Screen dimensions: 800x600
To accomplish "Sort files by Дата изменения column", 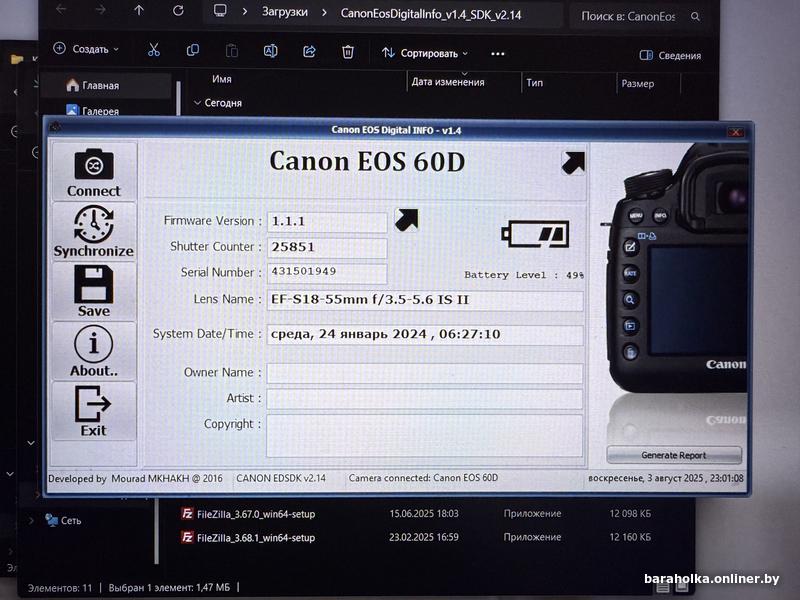I will click(448, 82).
